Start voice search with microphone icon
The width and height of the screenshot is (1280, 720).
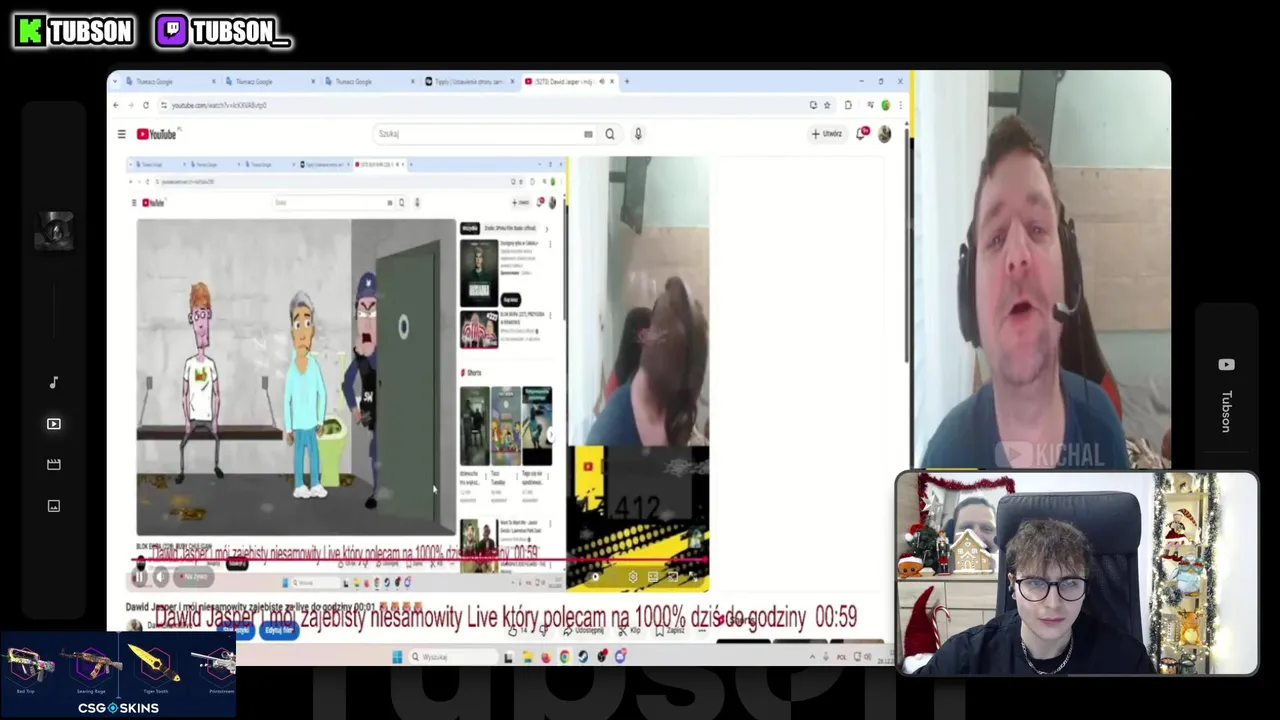point(638,134)
